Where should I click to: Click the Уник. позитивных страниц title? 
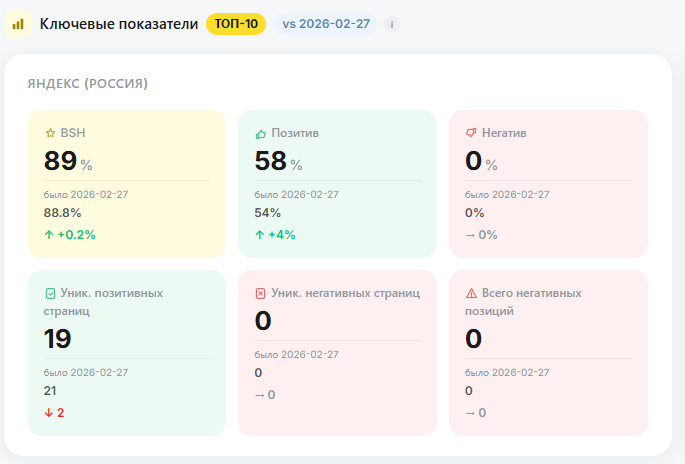coord(104,302)
